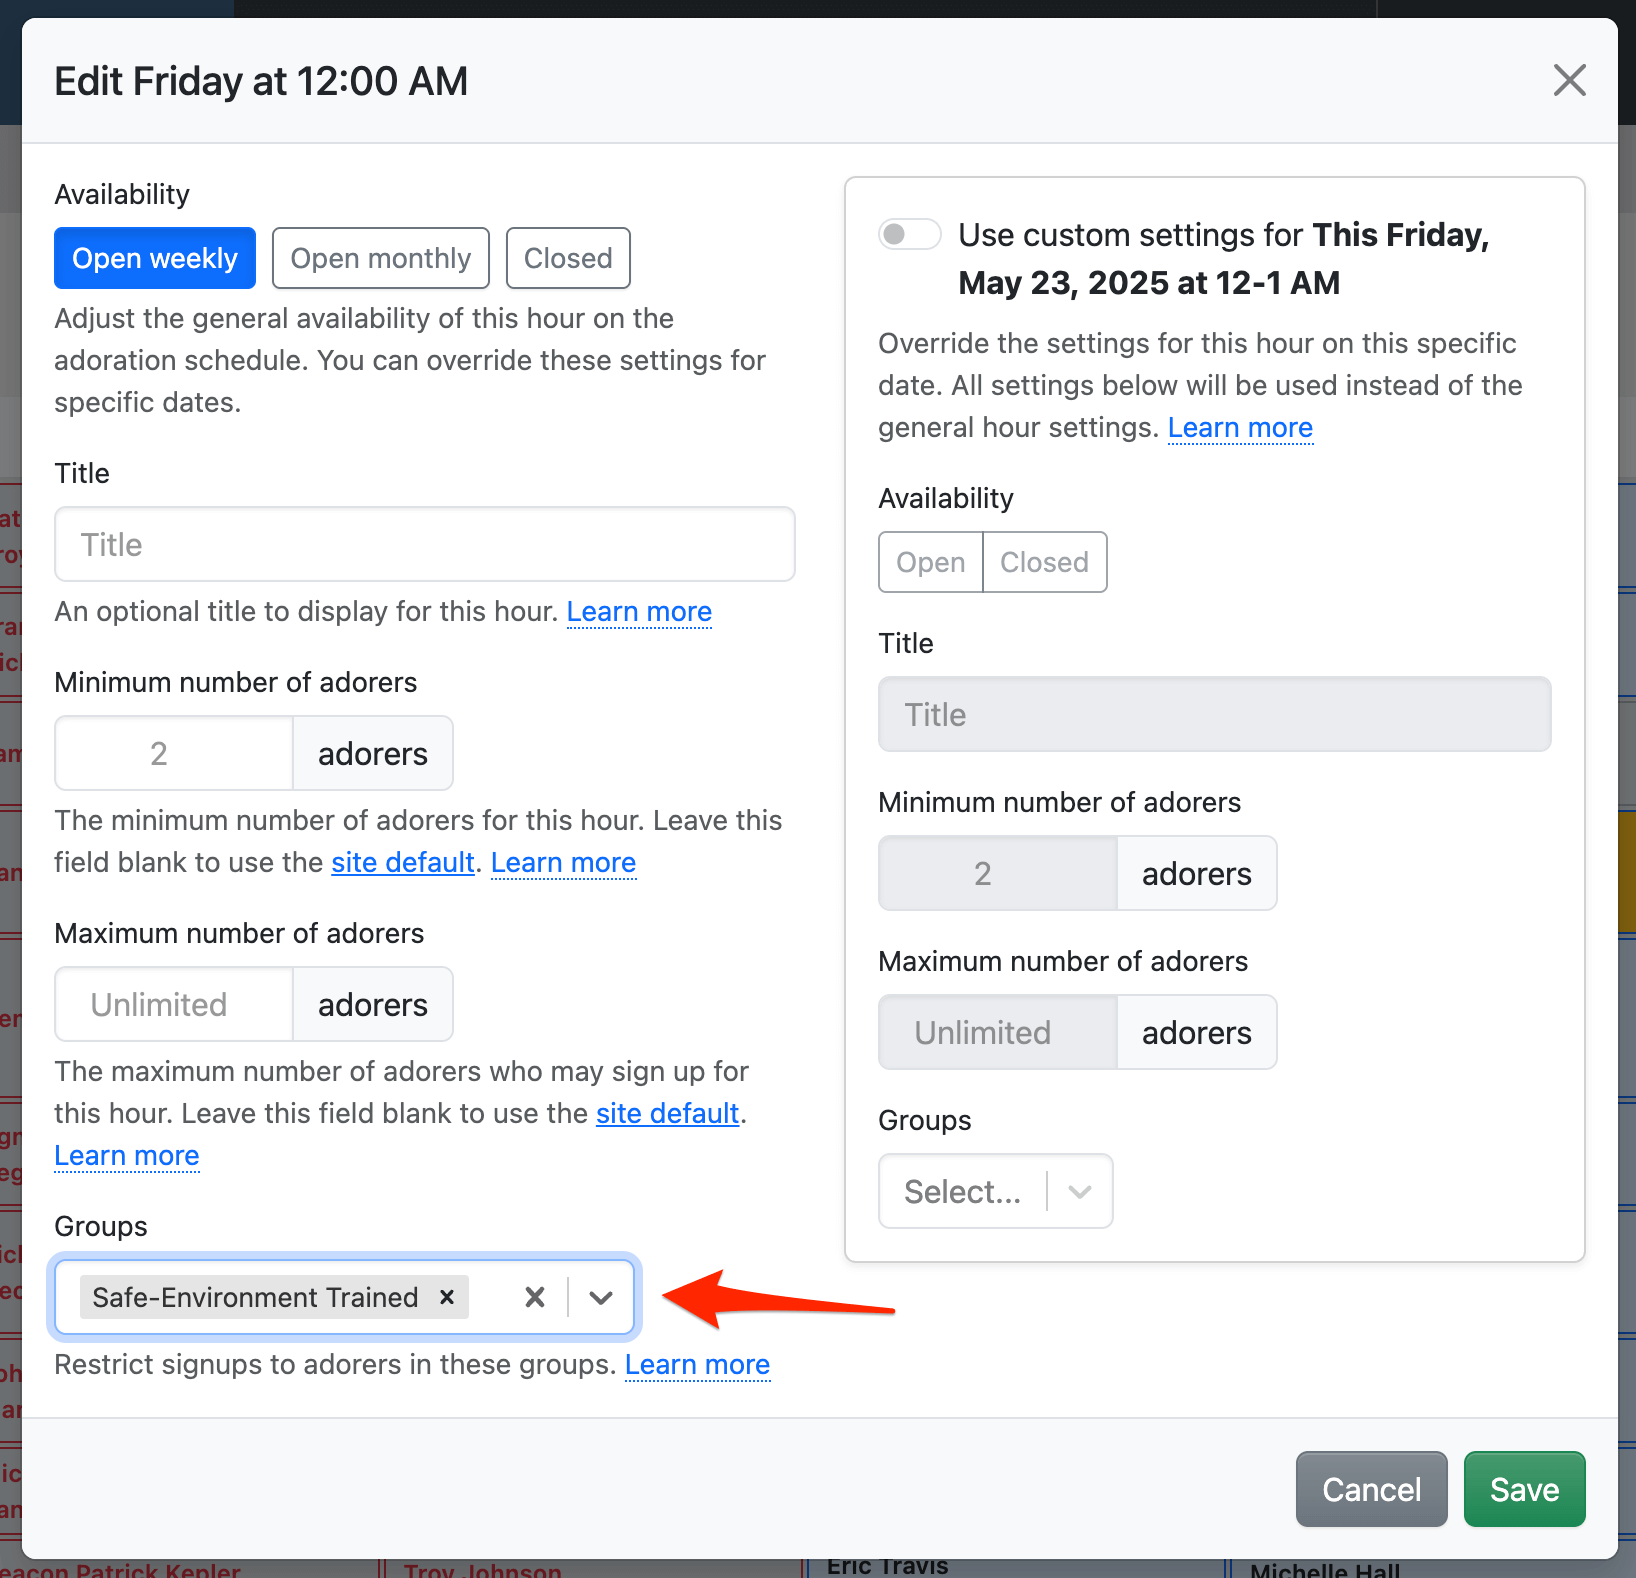Click the general Title input field
Image resolution: width=1636 pixels, height=1578 pixels.
click(x=425, y=544)
